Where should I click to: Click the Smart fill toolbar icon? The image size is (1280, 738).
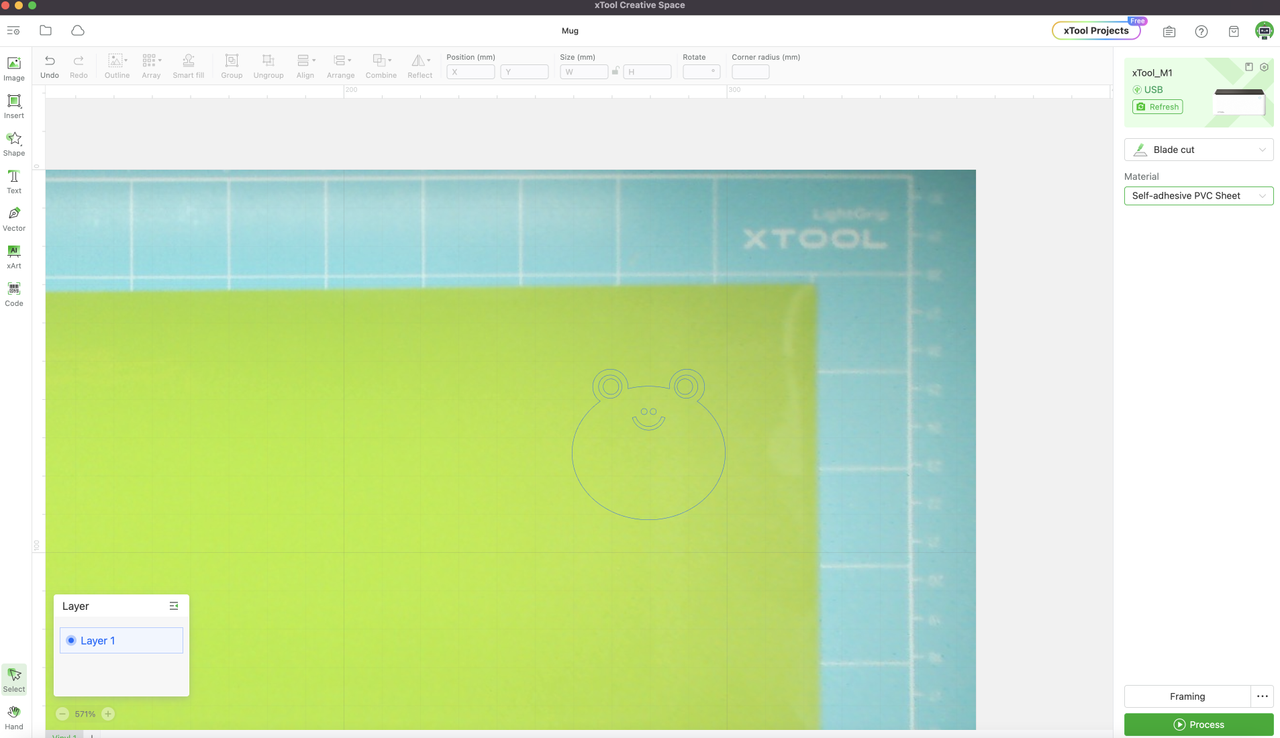pos(188,66)
